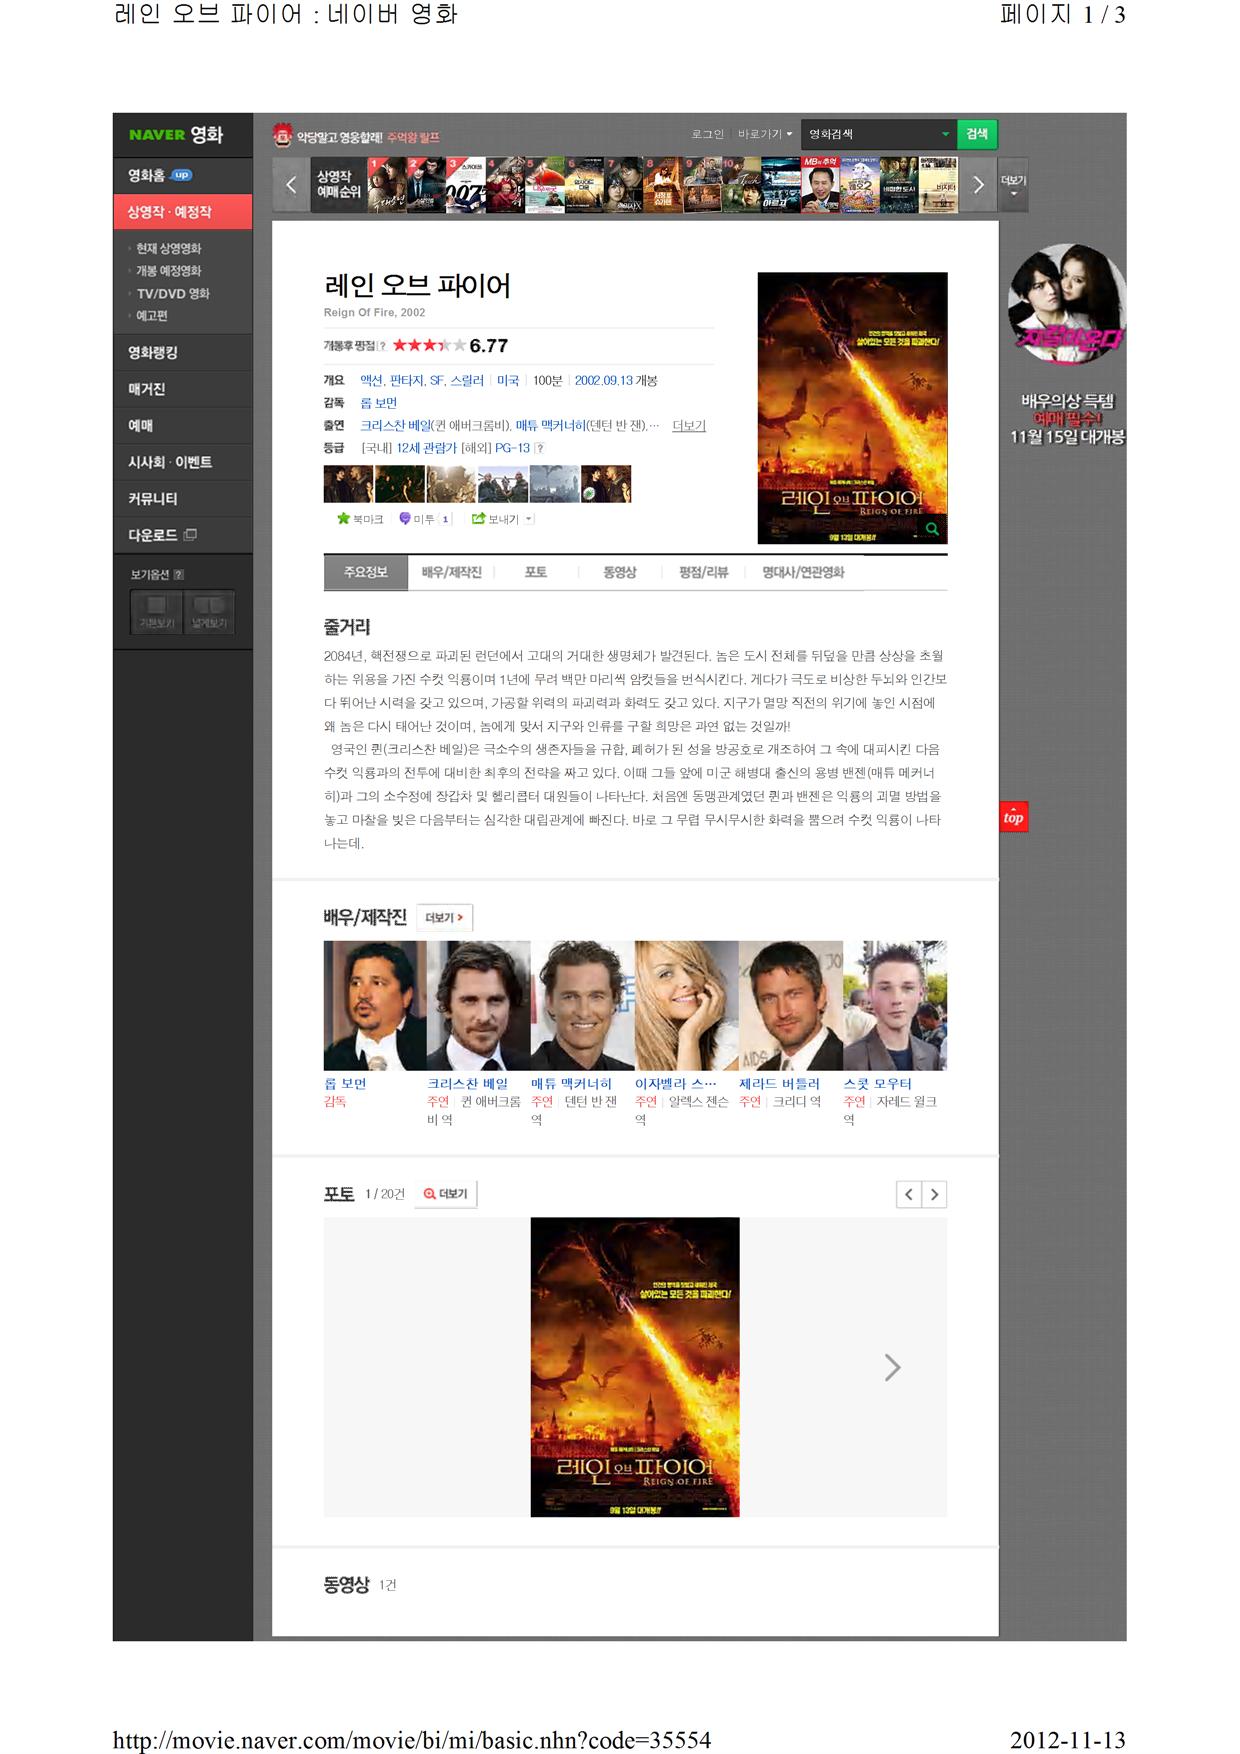The height and width of the screenshot is (1754, 1240).
Task: Click 미국 country link
Action: pos(508,381)
